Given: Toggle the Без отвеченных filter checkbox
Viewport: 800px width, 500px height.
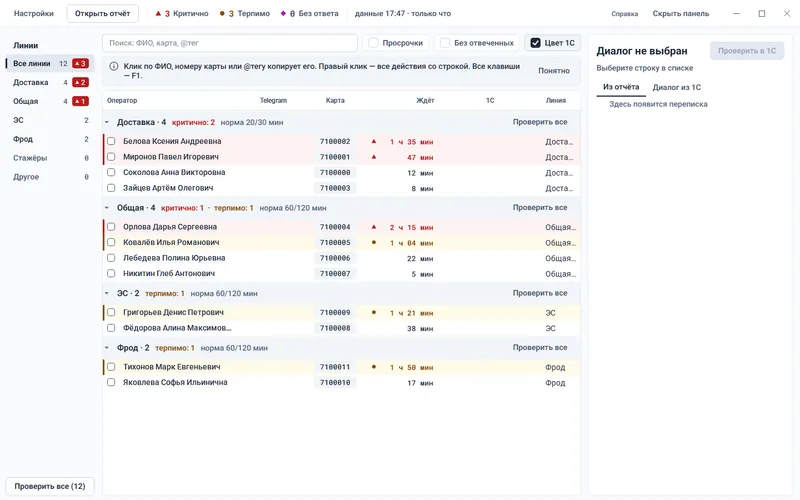Looking at the screenshot, I should (445, 43).
